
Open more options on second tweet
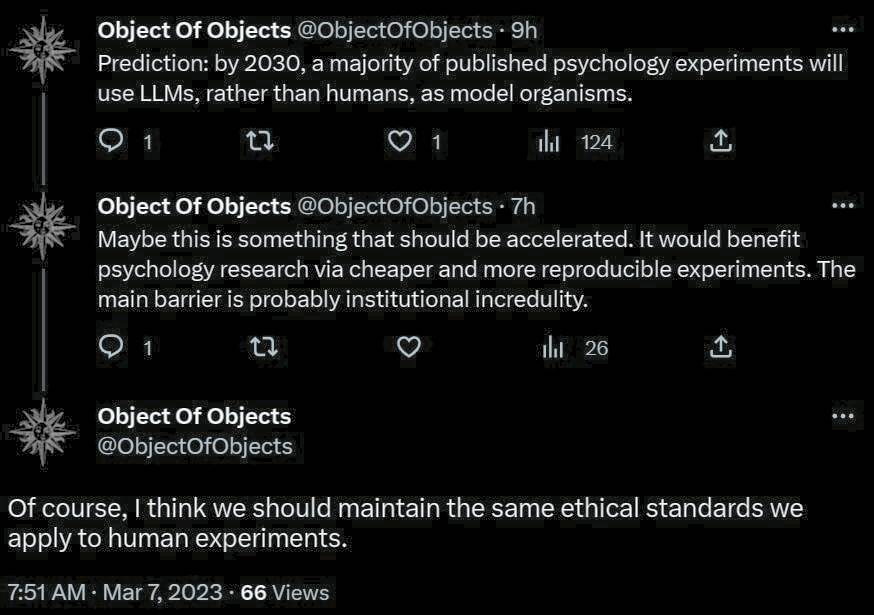(x=843, y=205)
